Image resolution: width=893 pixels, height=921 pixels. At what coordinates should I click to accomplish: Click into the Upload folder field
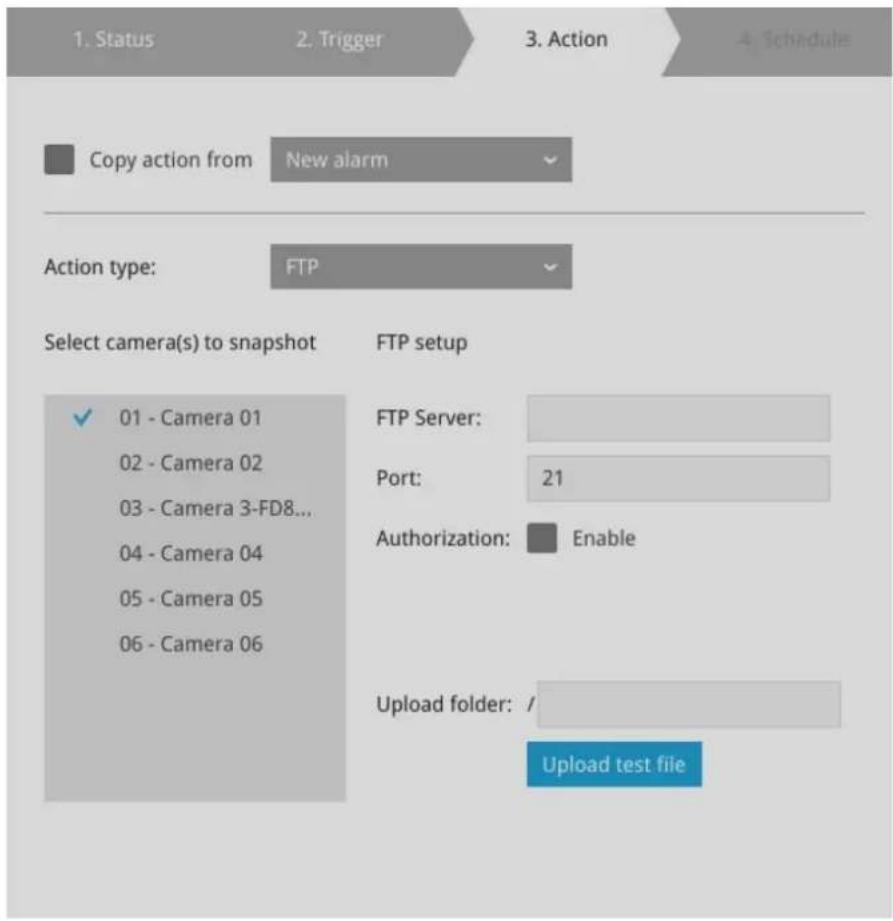689,704
